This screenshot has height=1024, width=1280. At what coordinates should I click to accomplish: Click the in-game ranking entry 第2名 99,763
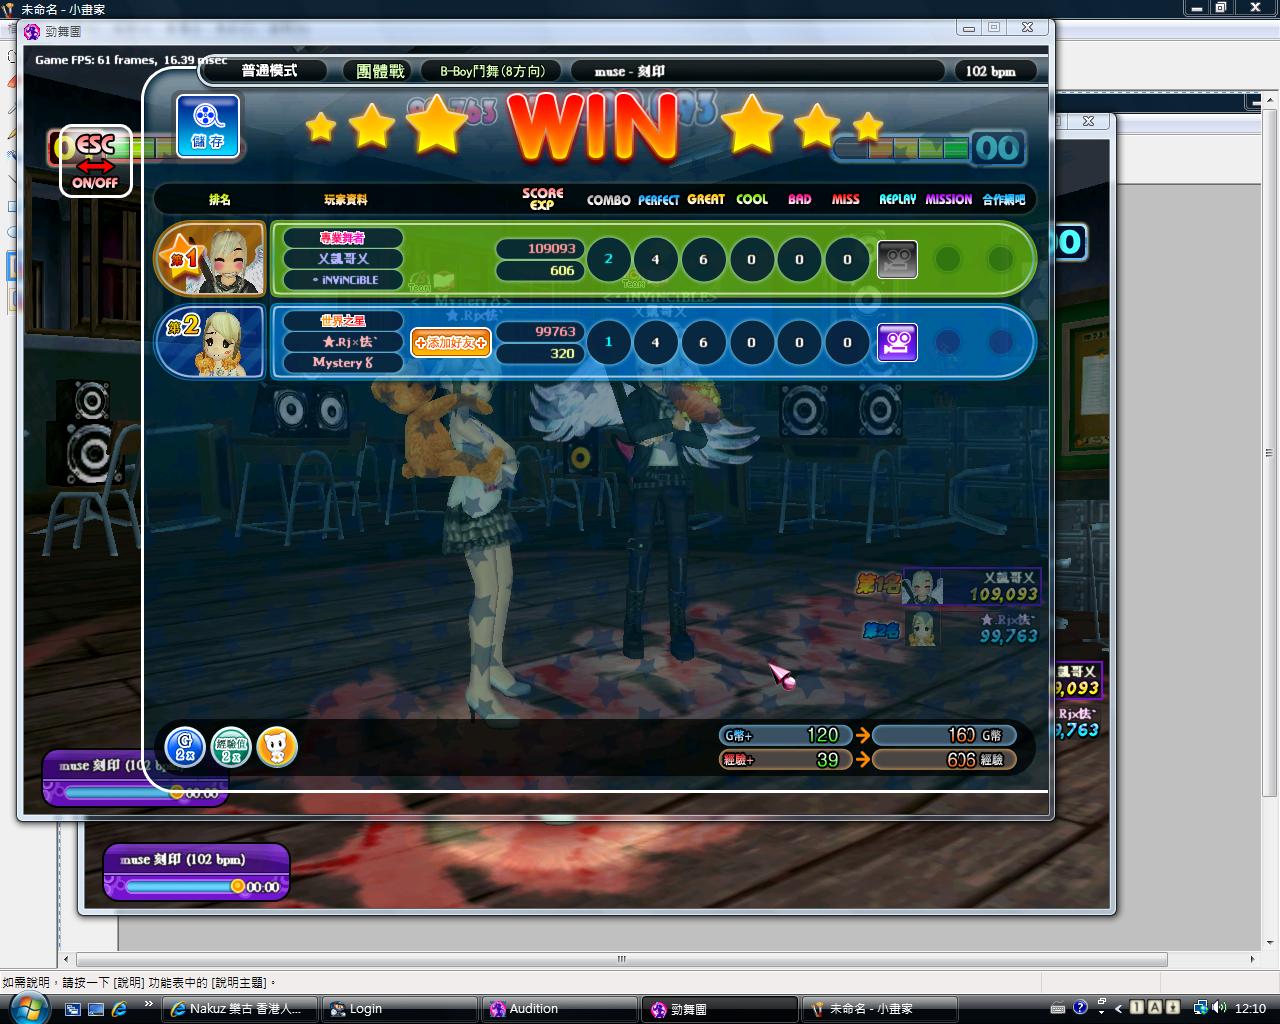tap(950, 628)
